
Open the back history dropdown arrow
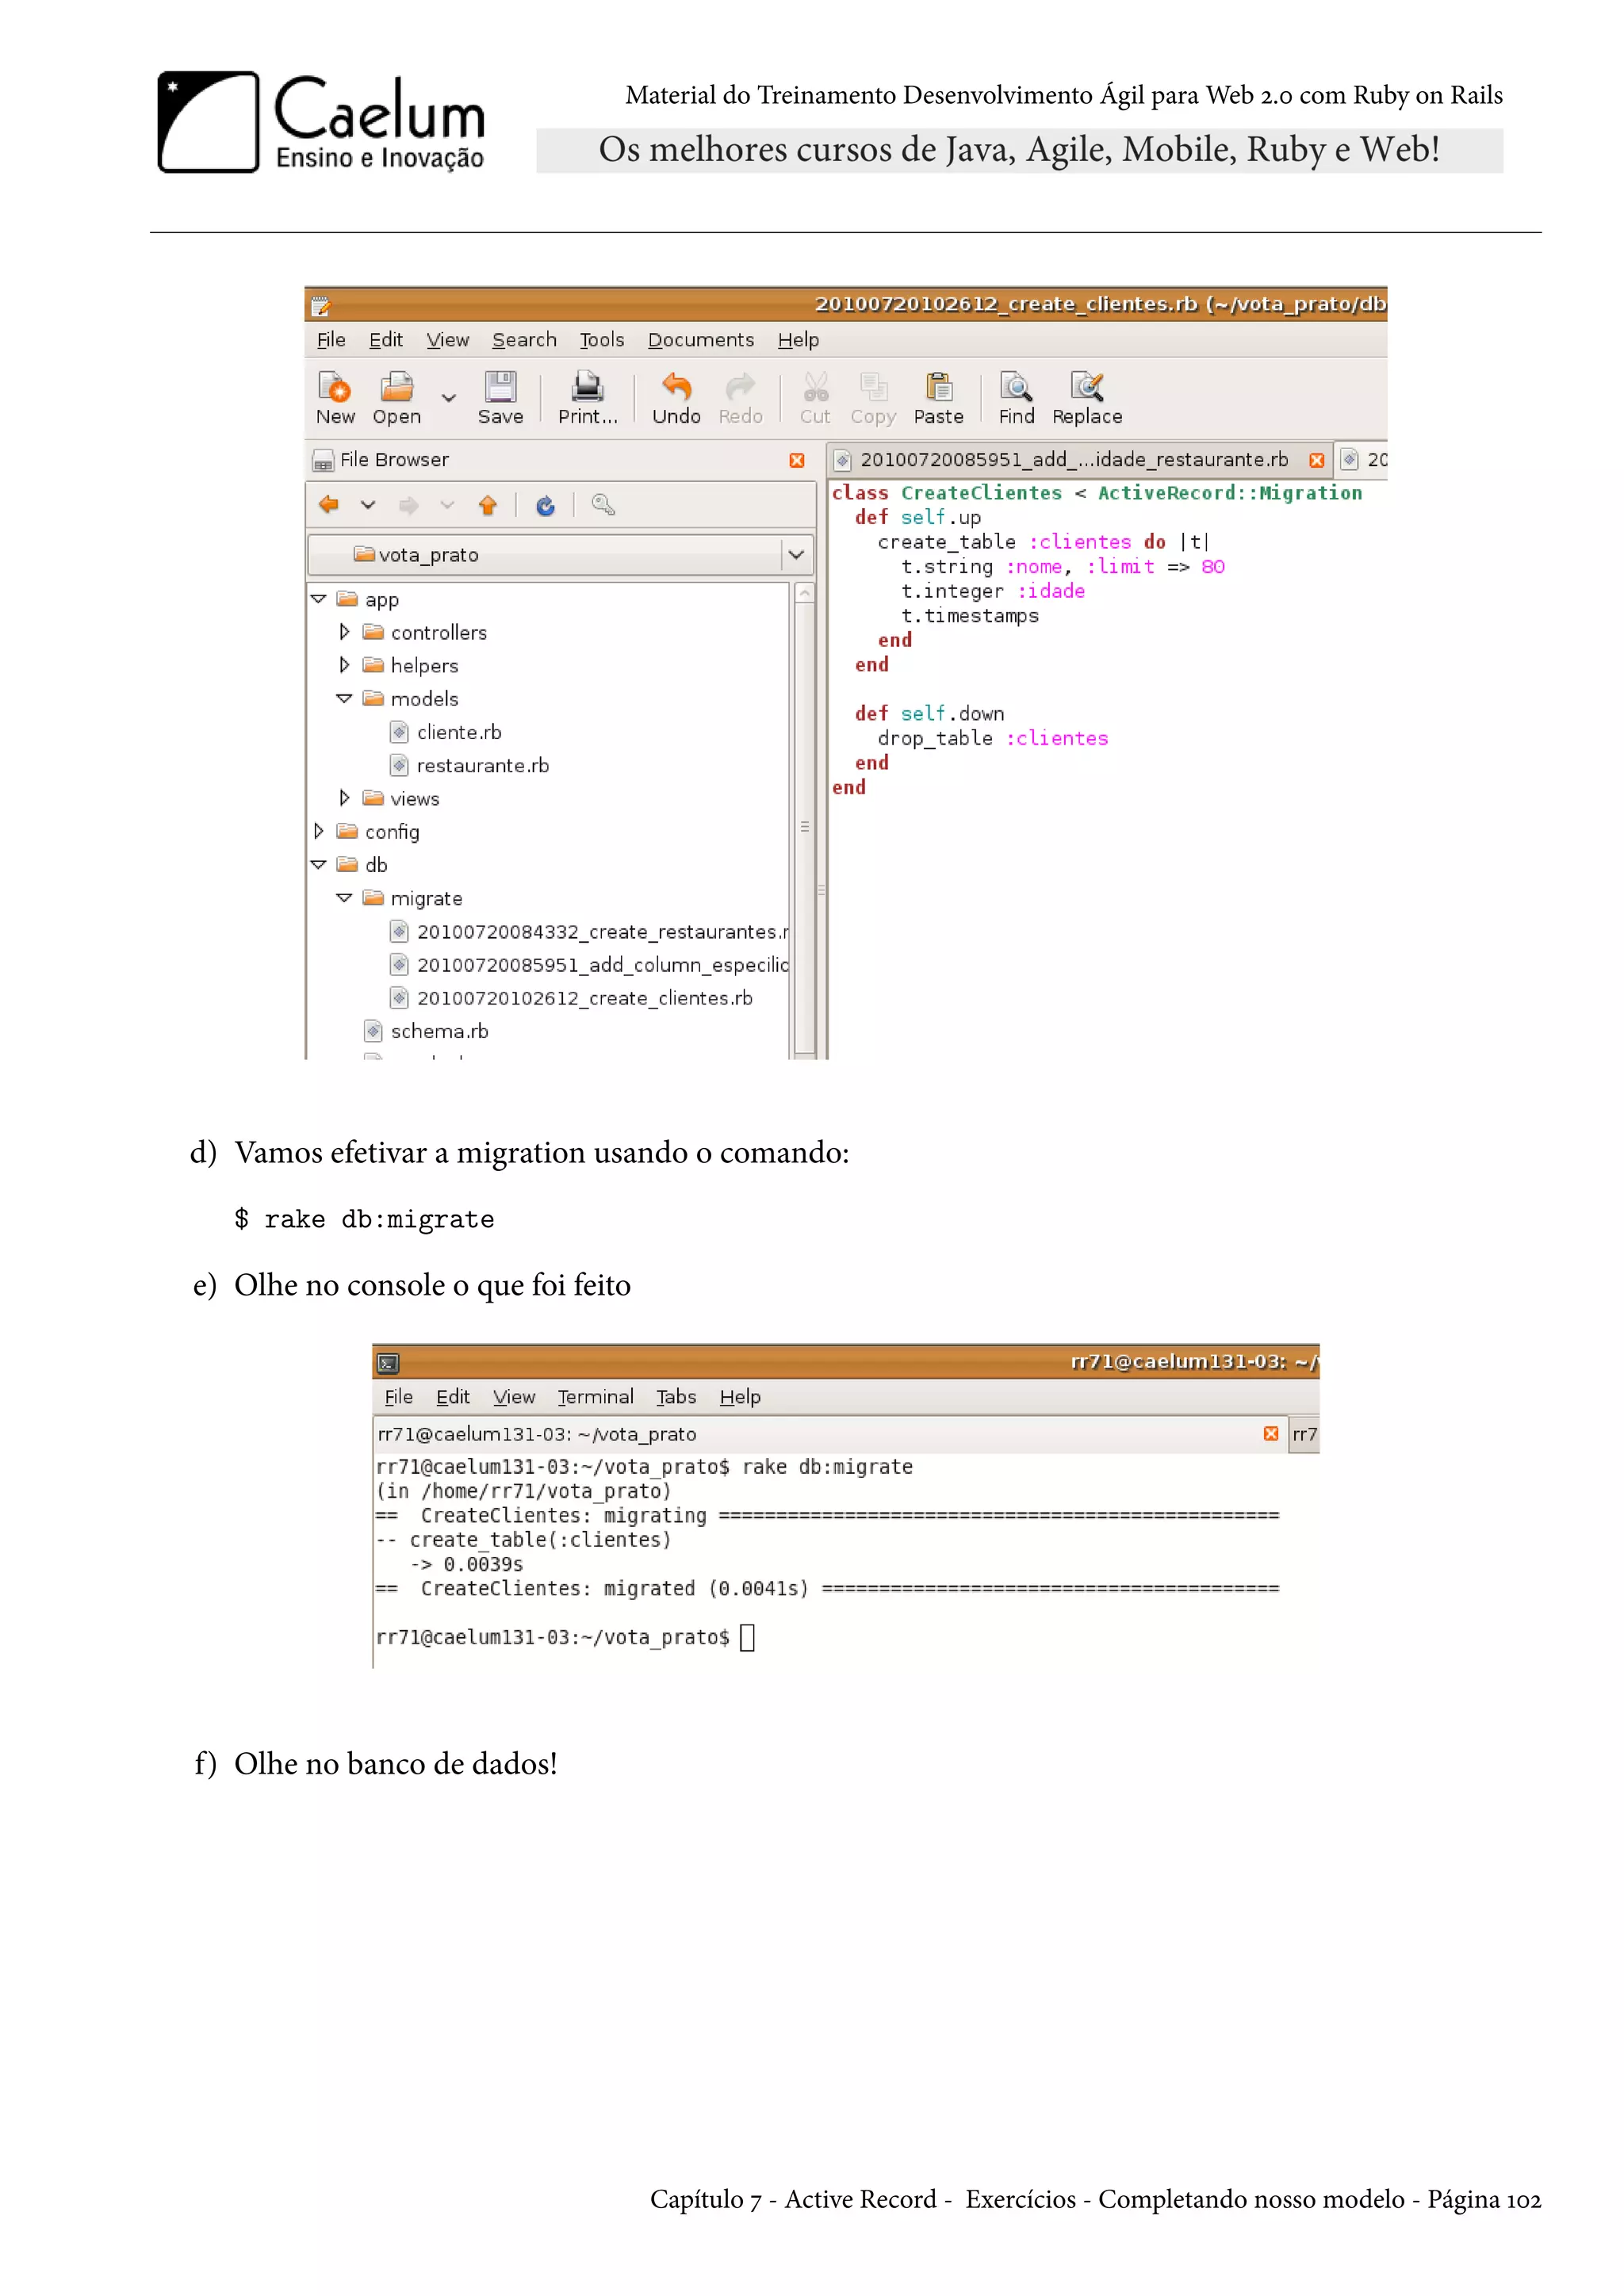368,505
